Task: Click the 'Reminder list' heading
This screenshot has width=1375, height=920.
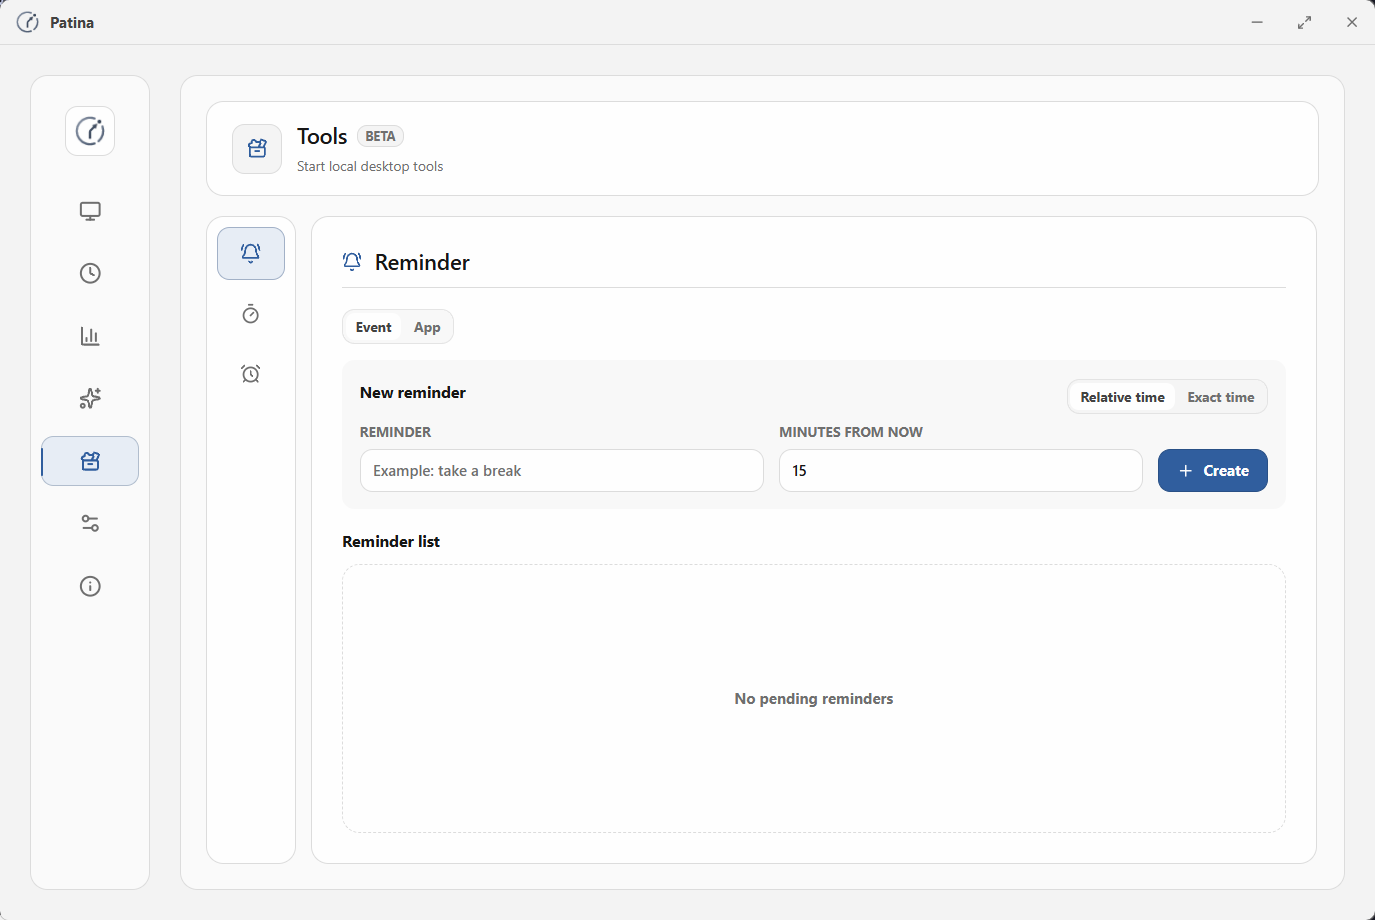Action: point(391,541)
